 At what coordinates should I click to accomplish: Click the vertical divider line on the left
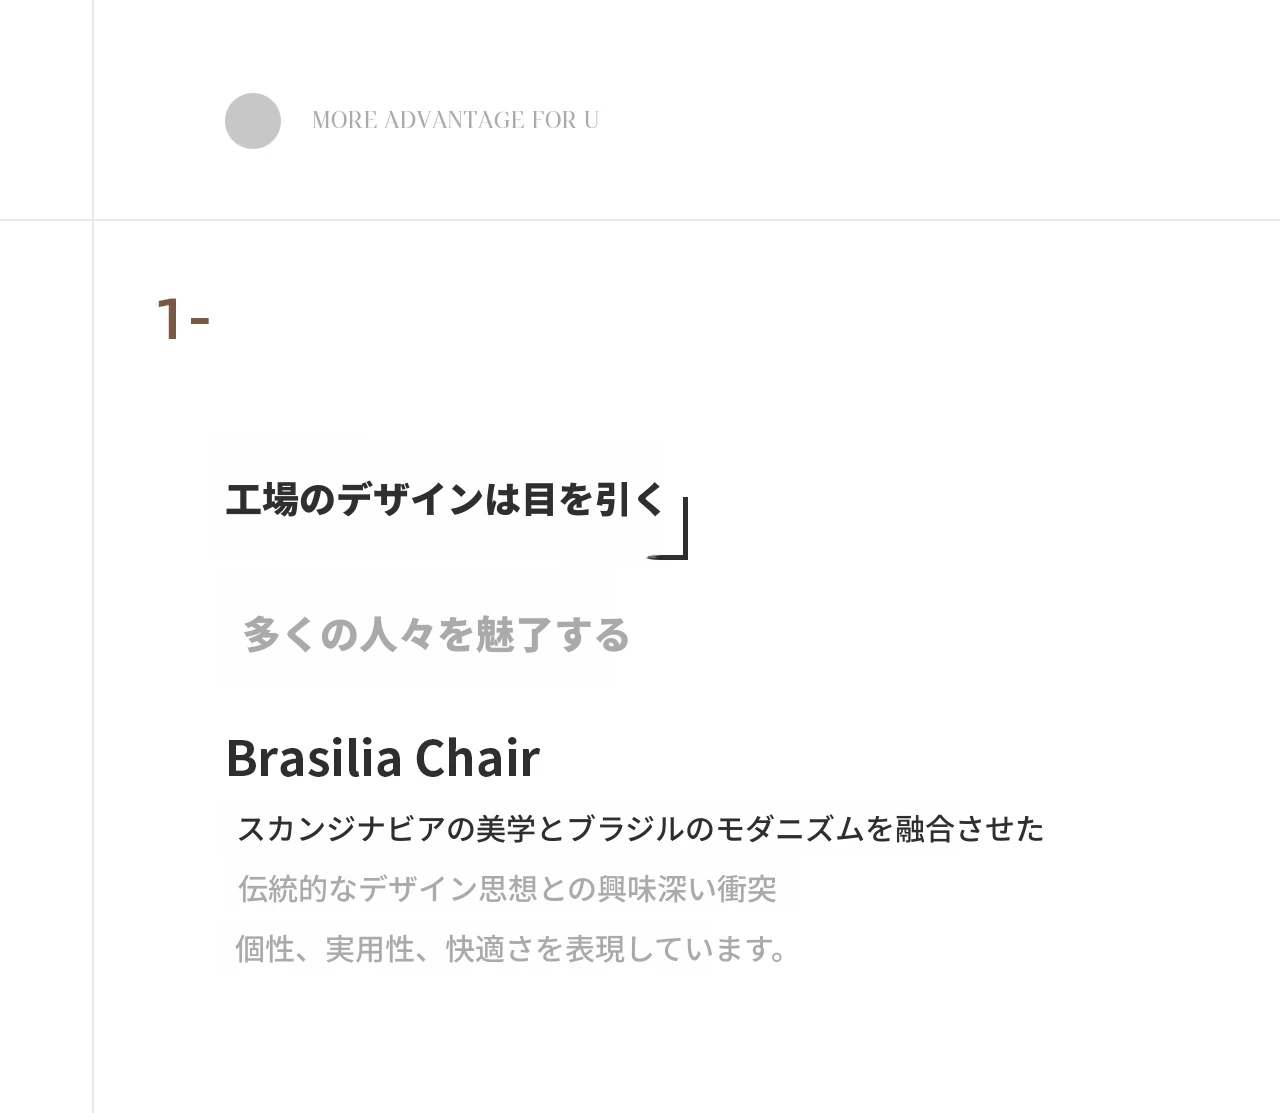tap(93, 556)
